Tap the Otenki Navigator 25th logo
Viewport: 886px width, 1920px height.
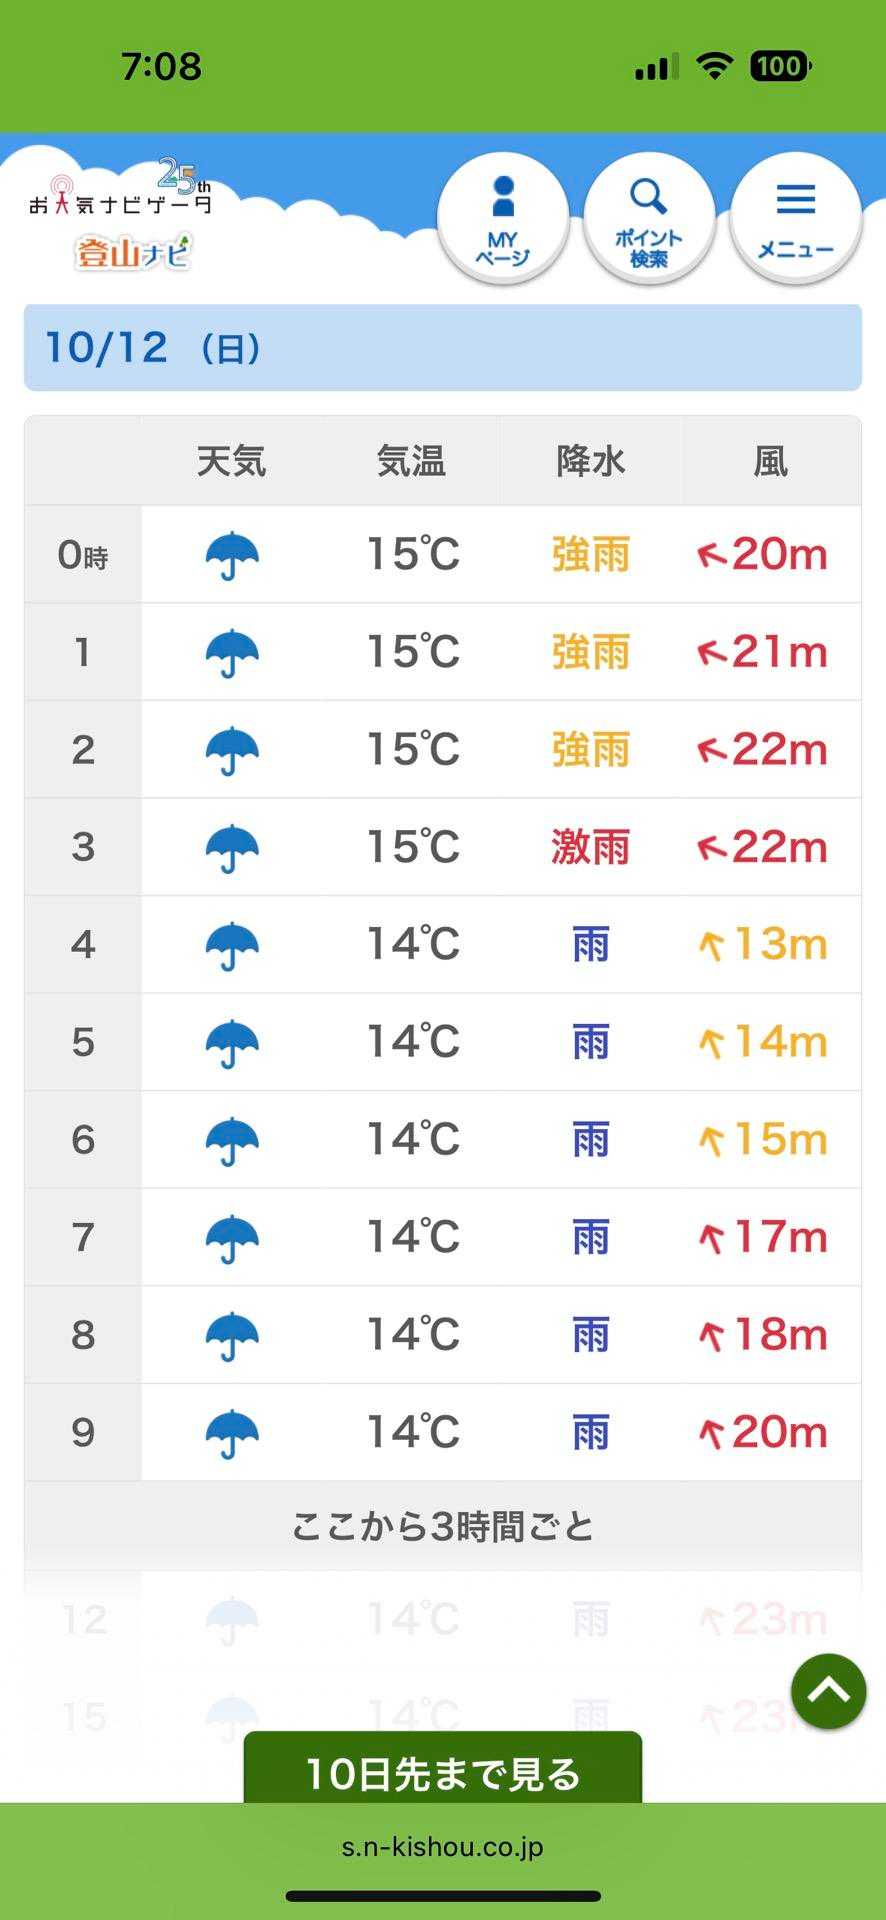coord(120,192)
